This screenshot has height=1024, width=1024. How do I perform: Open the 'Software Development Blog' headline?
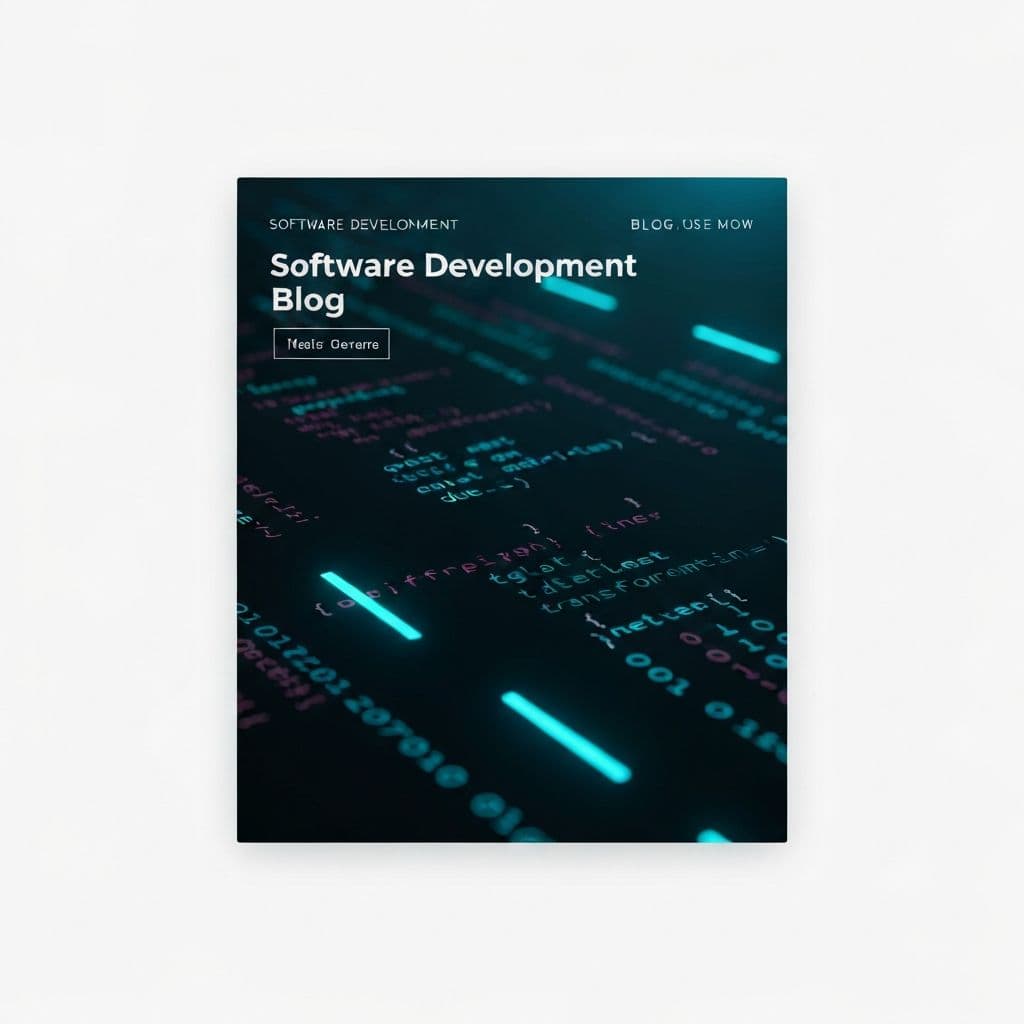pyautogui.click(x=453, y=283)
